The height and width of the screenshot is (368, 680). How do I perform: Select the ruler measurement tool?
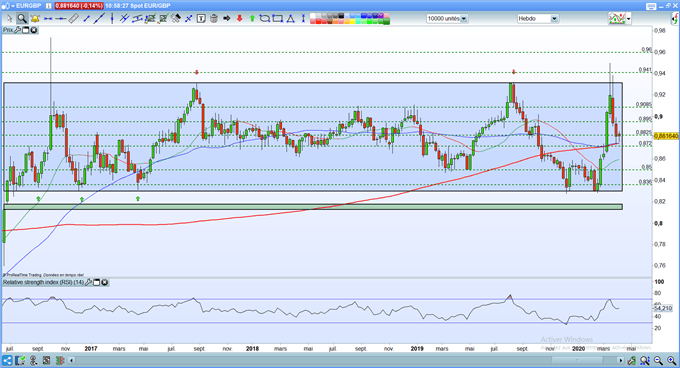[x=73, y=19]
